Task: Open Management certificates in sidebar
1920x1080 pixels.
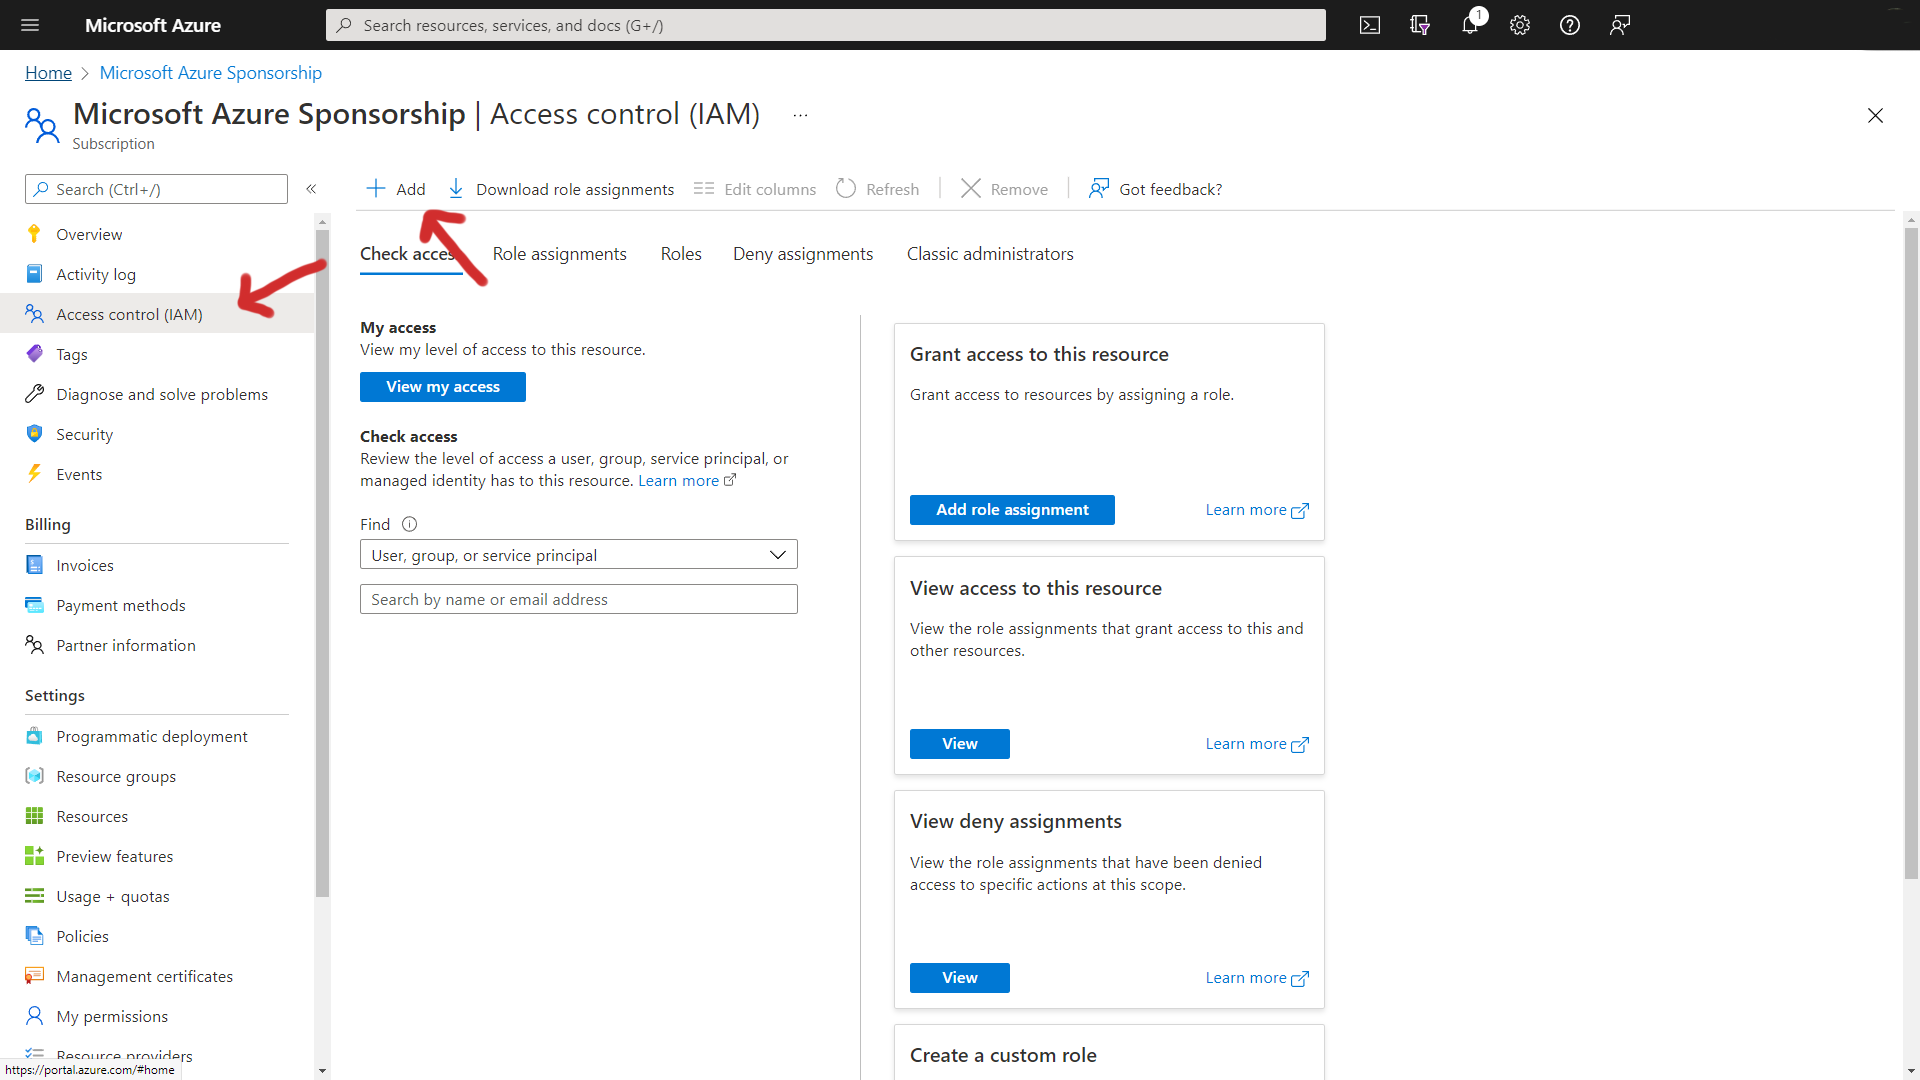Action: point(157,976)
